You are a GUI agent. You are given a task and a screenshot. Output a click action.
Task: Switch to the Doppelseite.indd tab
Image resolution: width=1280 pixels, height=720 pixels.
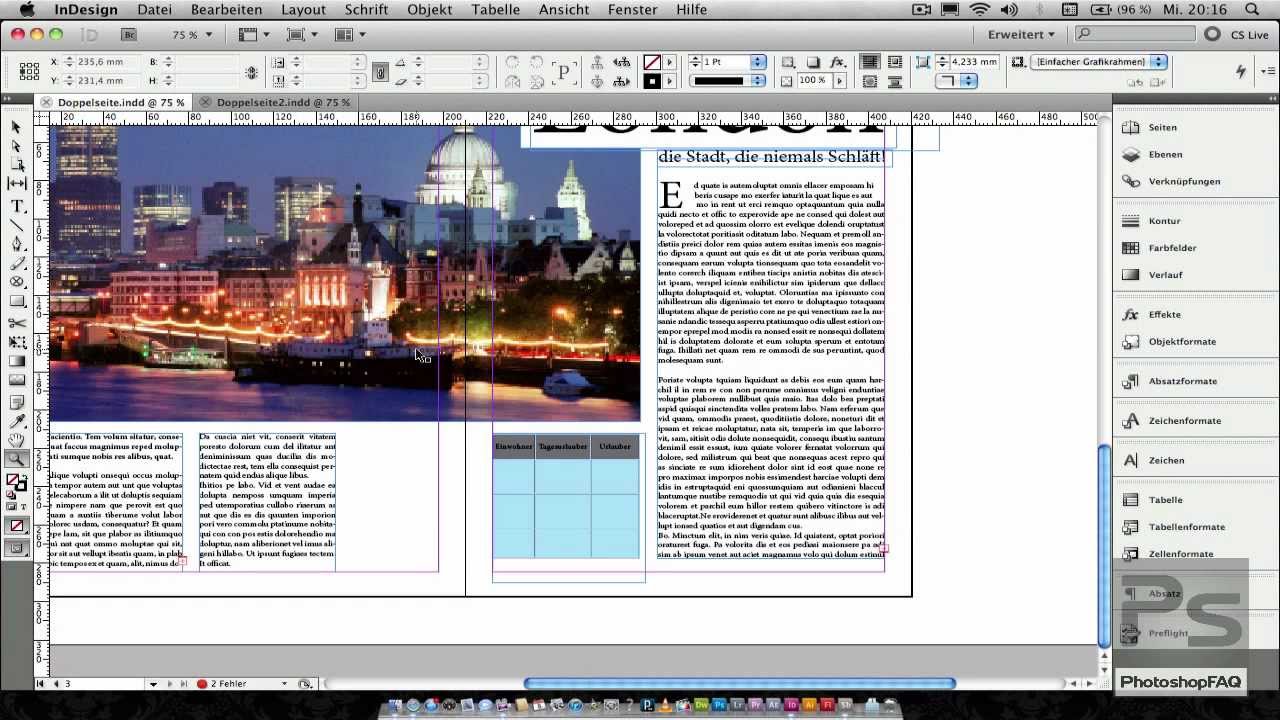point(121,102)
